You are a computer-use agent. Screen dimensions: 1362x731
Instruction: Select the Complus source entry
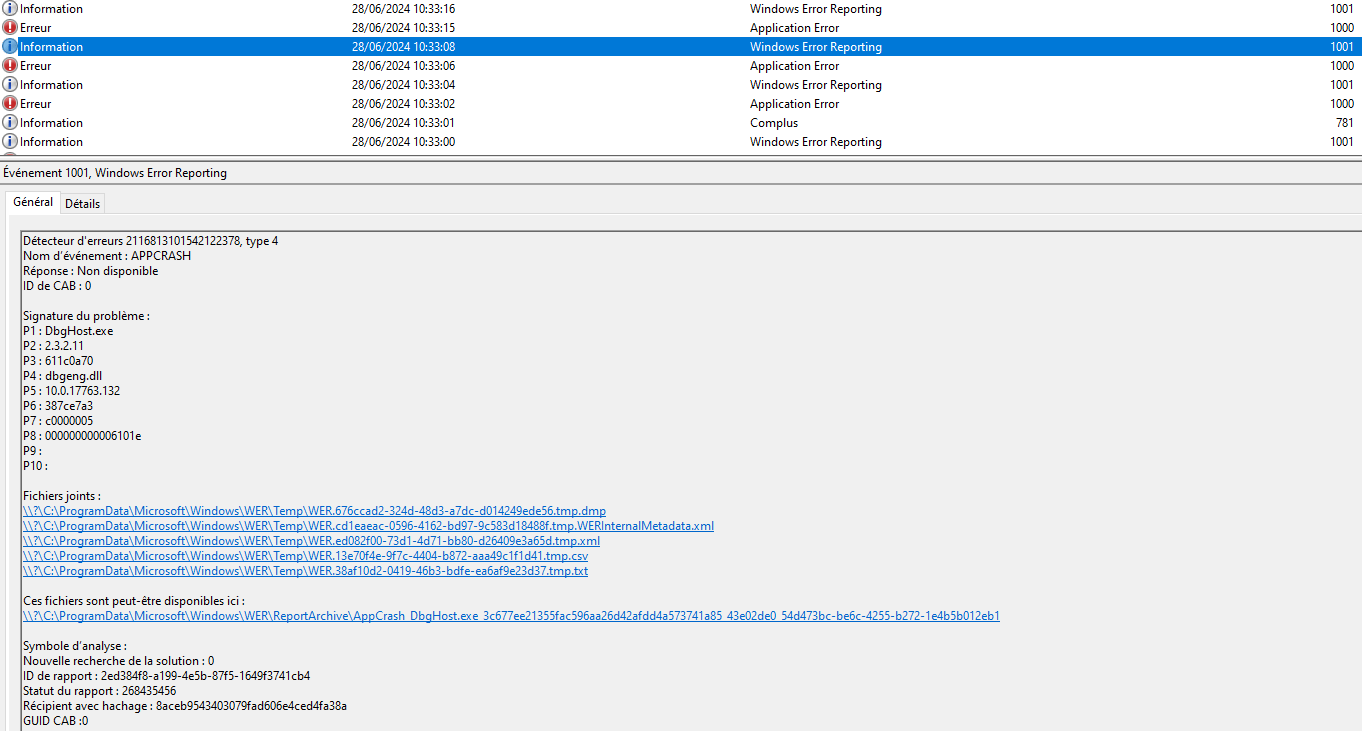point(681,123)
